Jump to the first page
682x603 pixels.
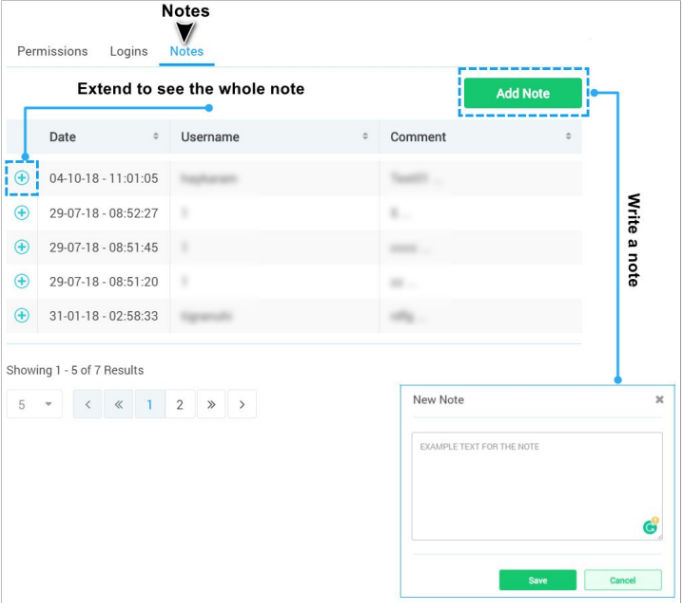pyautogui.click(x=118, y=405)
